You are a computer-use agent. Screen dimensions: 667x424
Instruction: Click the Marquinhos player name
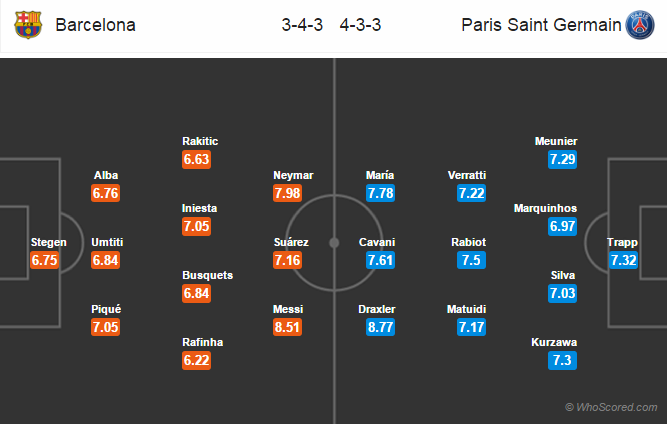545,208
